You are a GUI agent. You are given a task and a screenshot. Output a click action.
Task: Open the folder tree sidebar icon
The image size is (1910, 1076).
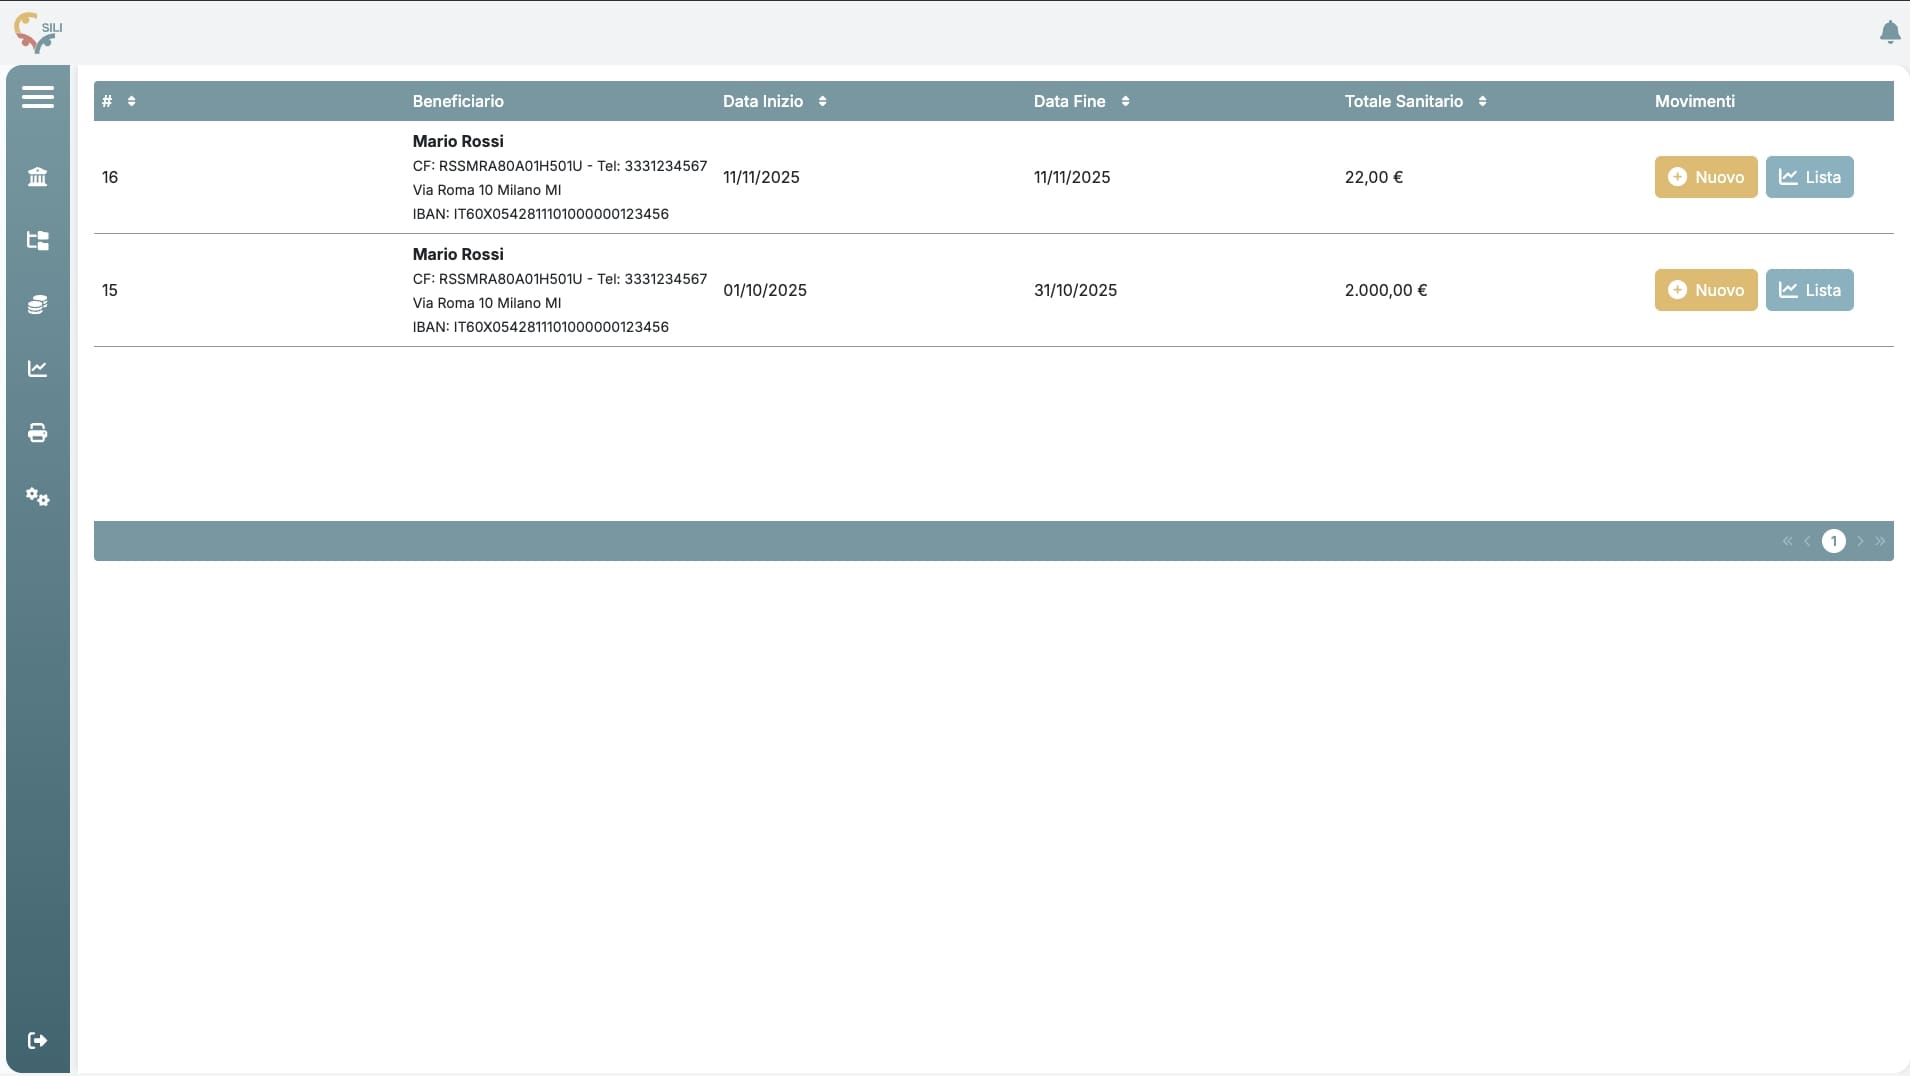tap(38, 241)
